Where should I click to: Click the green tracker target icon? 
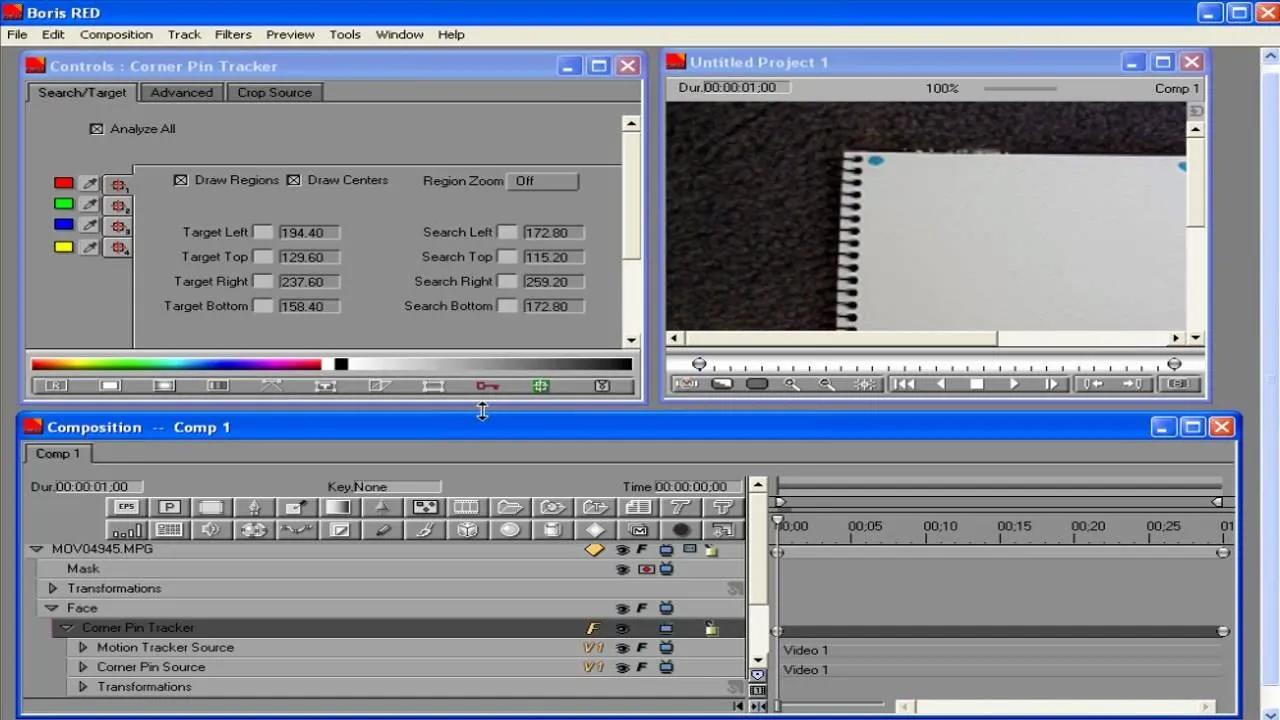tap(541, 386)
